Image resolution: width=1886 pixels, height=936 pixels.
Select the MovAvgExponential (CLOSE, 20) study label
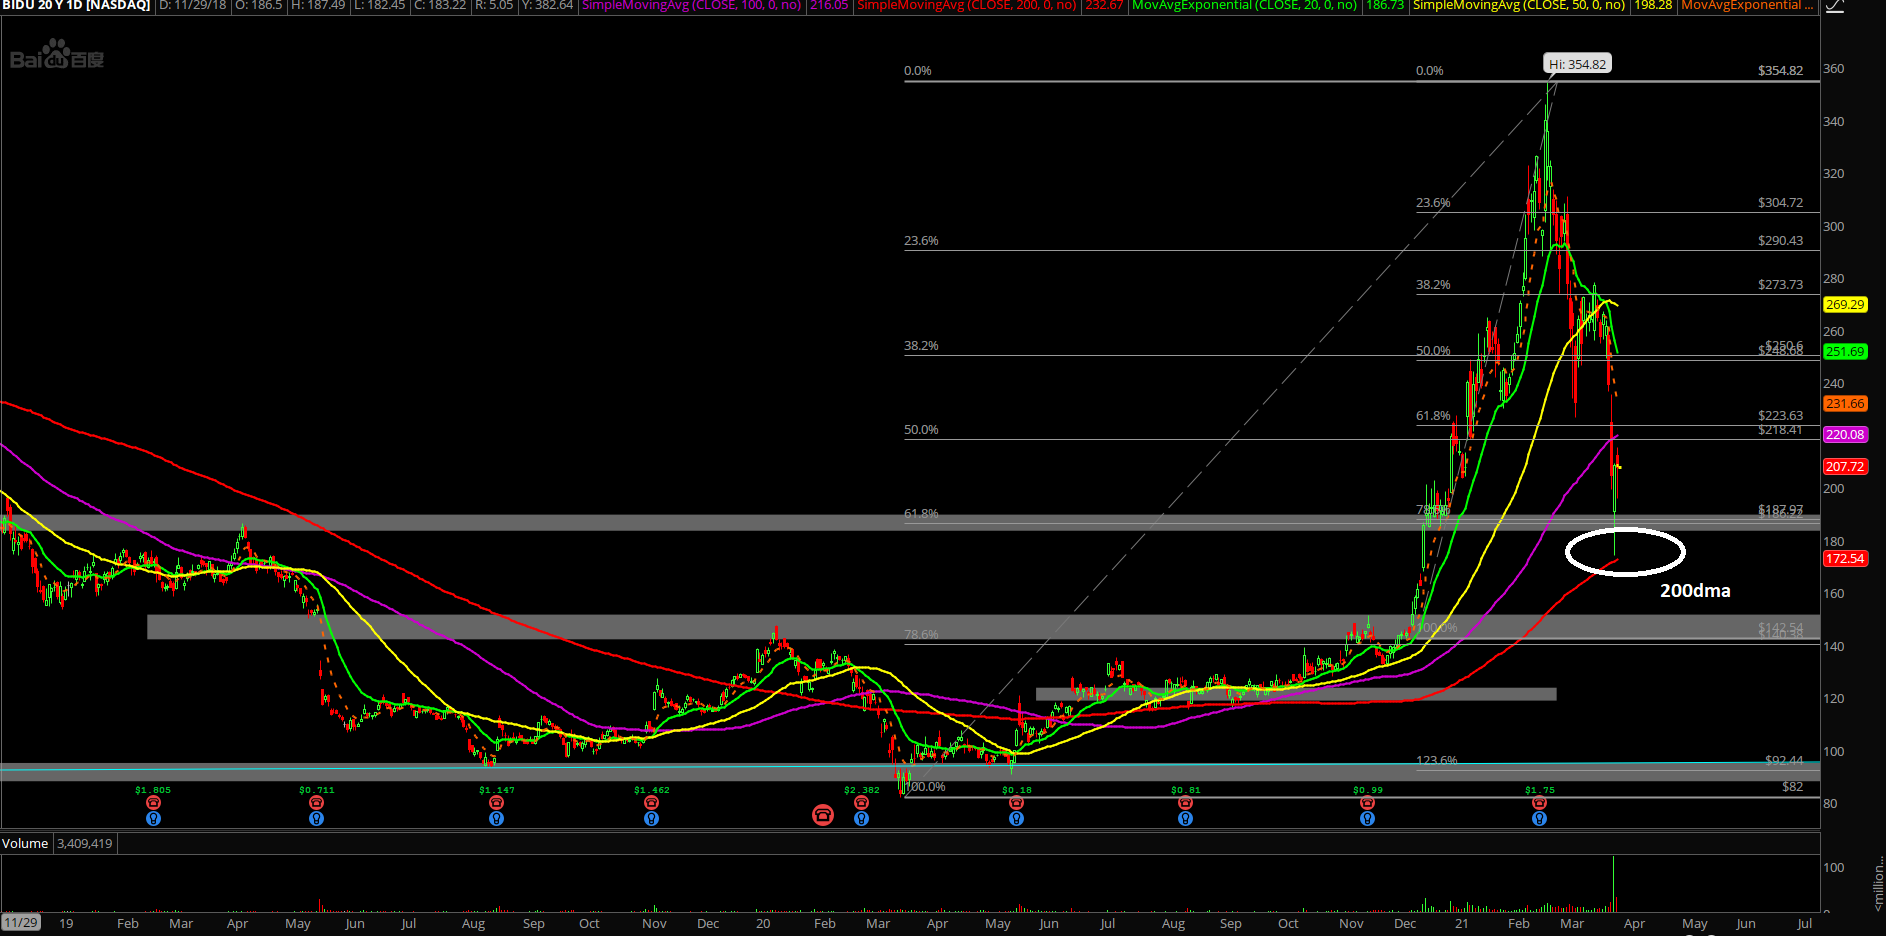1244,5
